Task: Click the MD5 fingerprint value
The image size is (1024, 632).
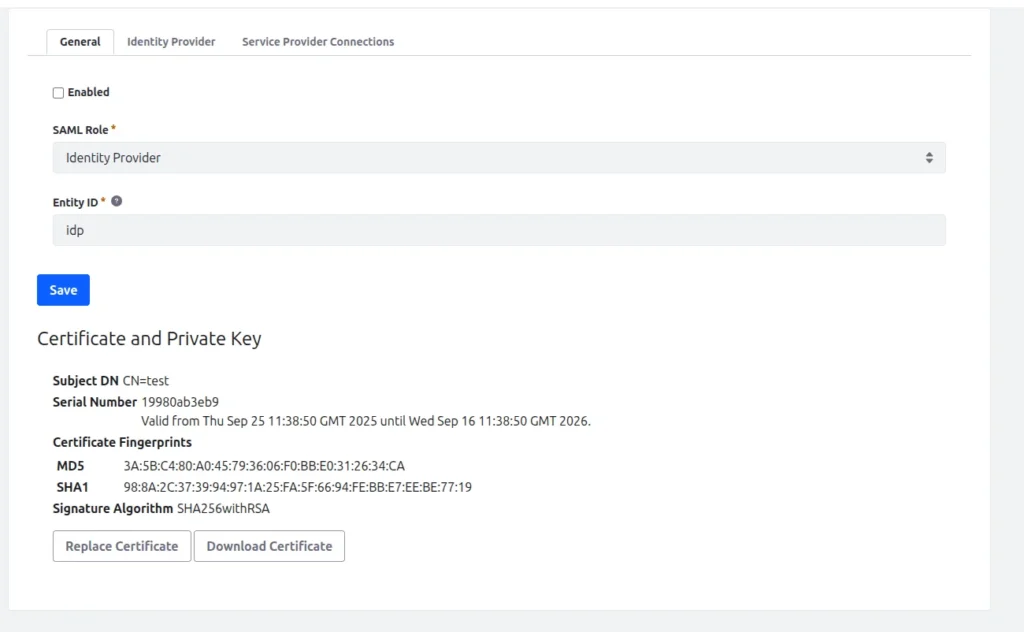Action: (x=264, y=466)
